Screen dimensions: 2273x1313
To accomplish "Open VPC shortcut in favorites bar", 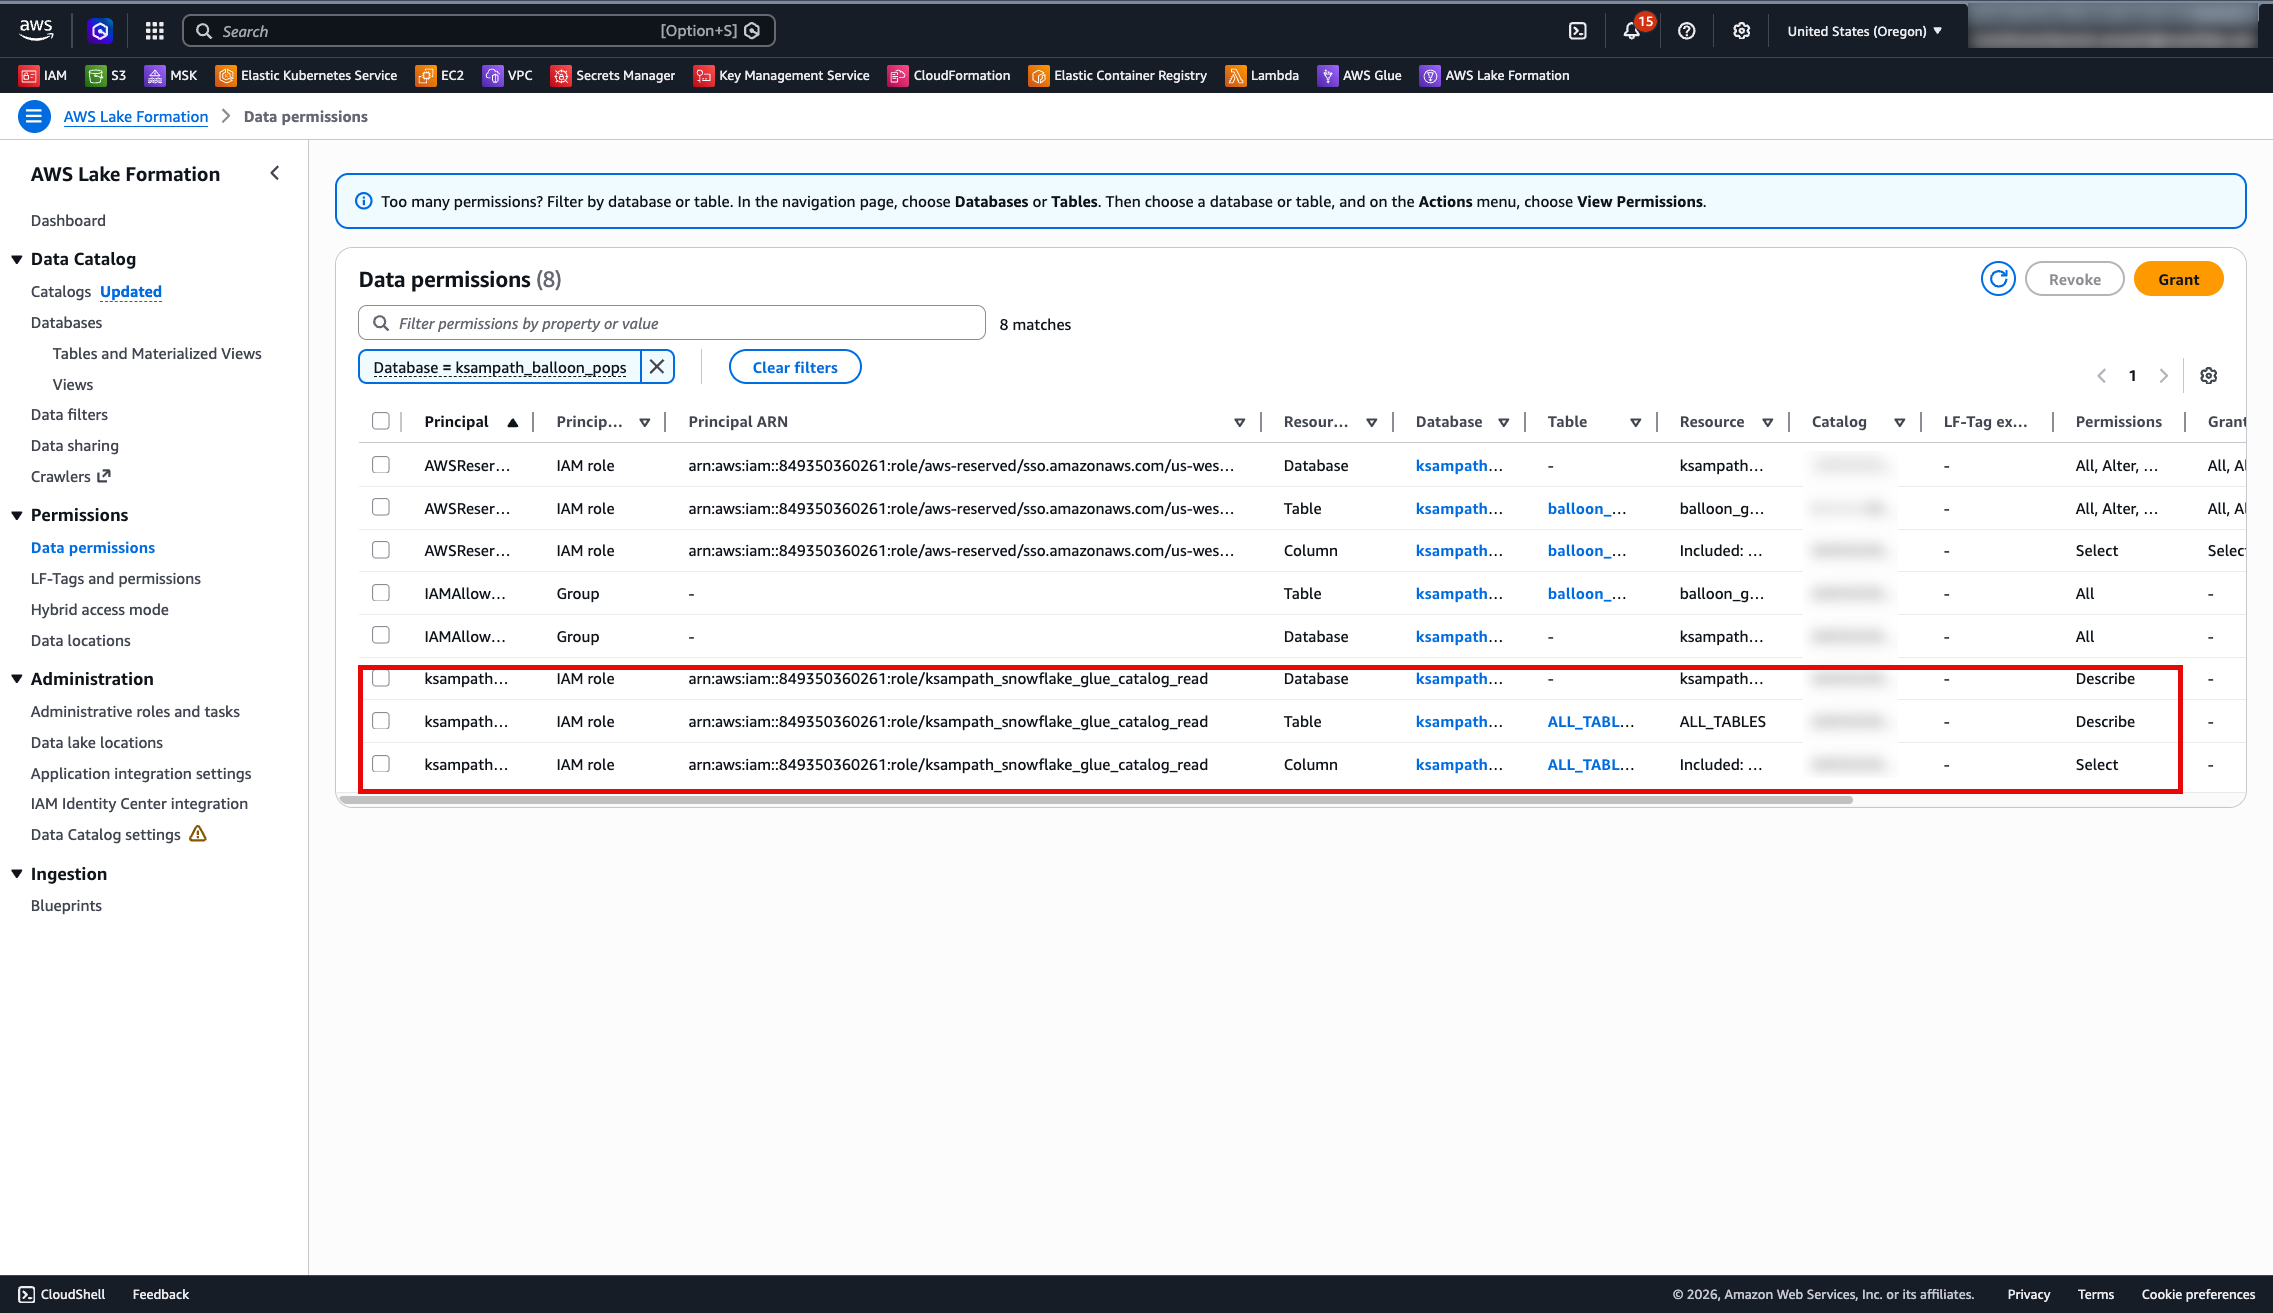I will pos(507,75).
